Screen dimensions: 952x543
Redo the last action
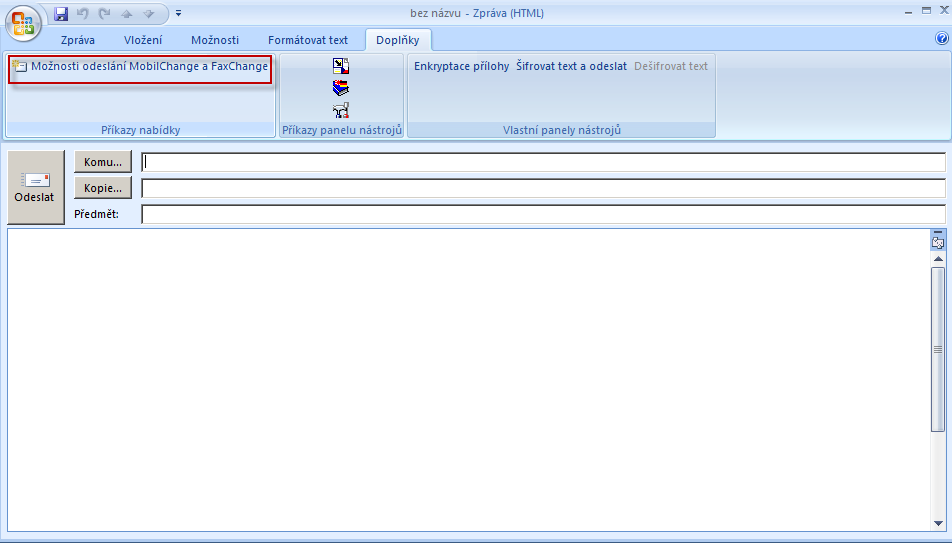104,13
